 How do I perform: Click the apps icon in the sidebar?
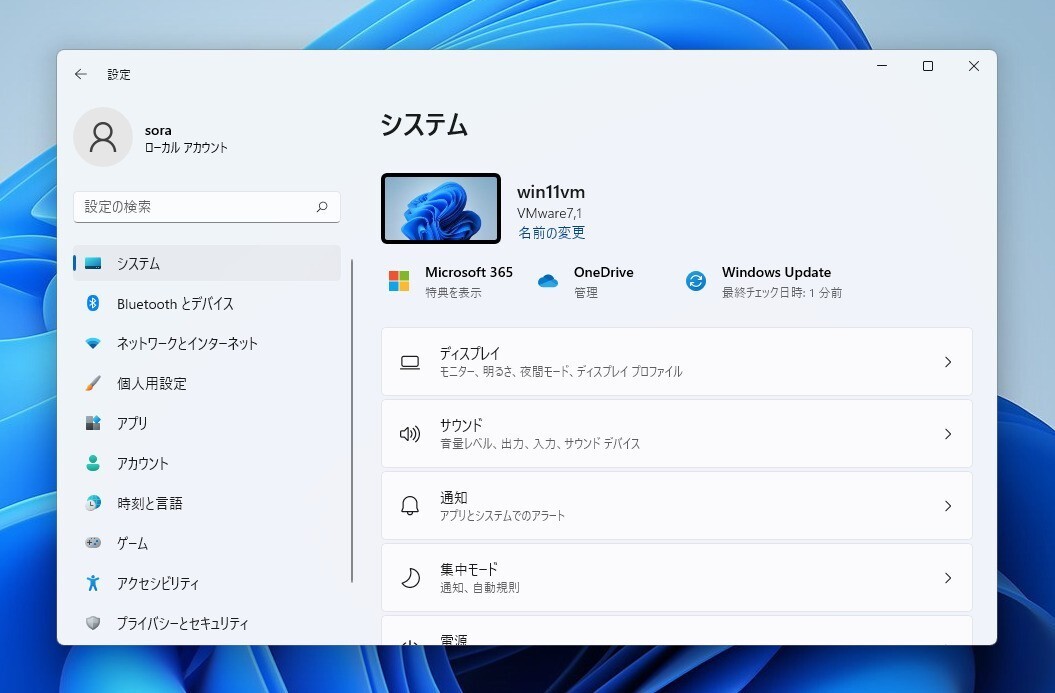[93, 423]
